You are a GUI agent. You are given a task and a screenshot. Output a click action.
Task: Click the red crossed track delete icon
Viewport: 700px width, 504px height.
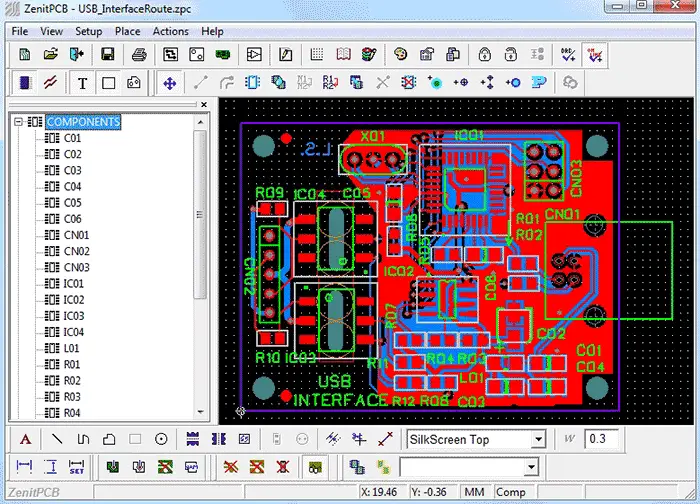tap(231, 467)
